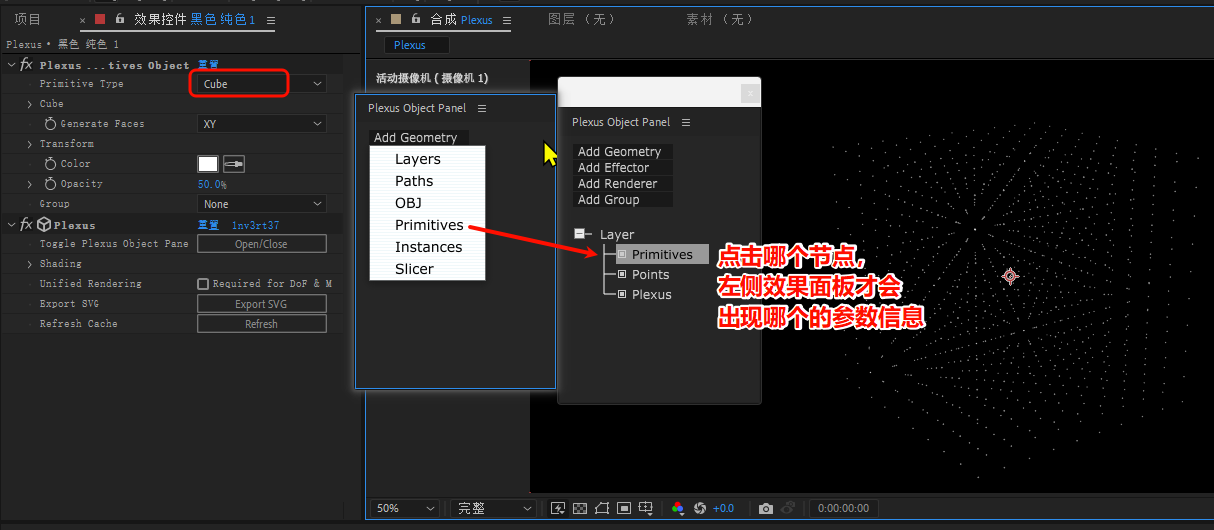The height and width of the screenshot is (530, 1214).
Task: Switch to the 效果控件 tab
Action: coord(194,19)
